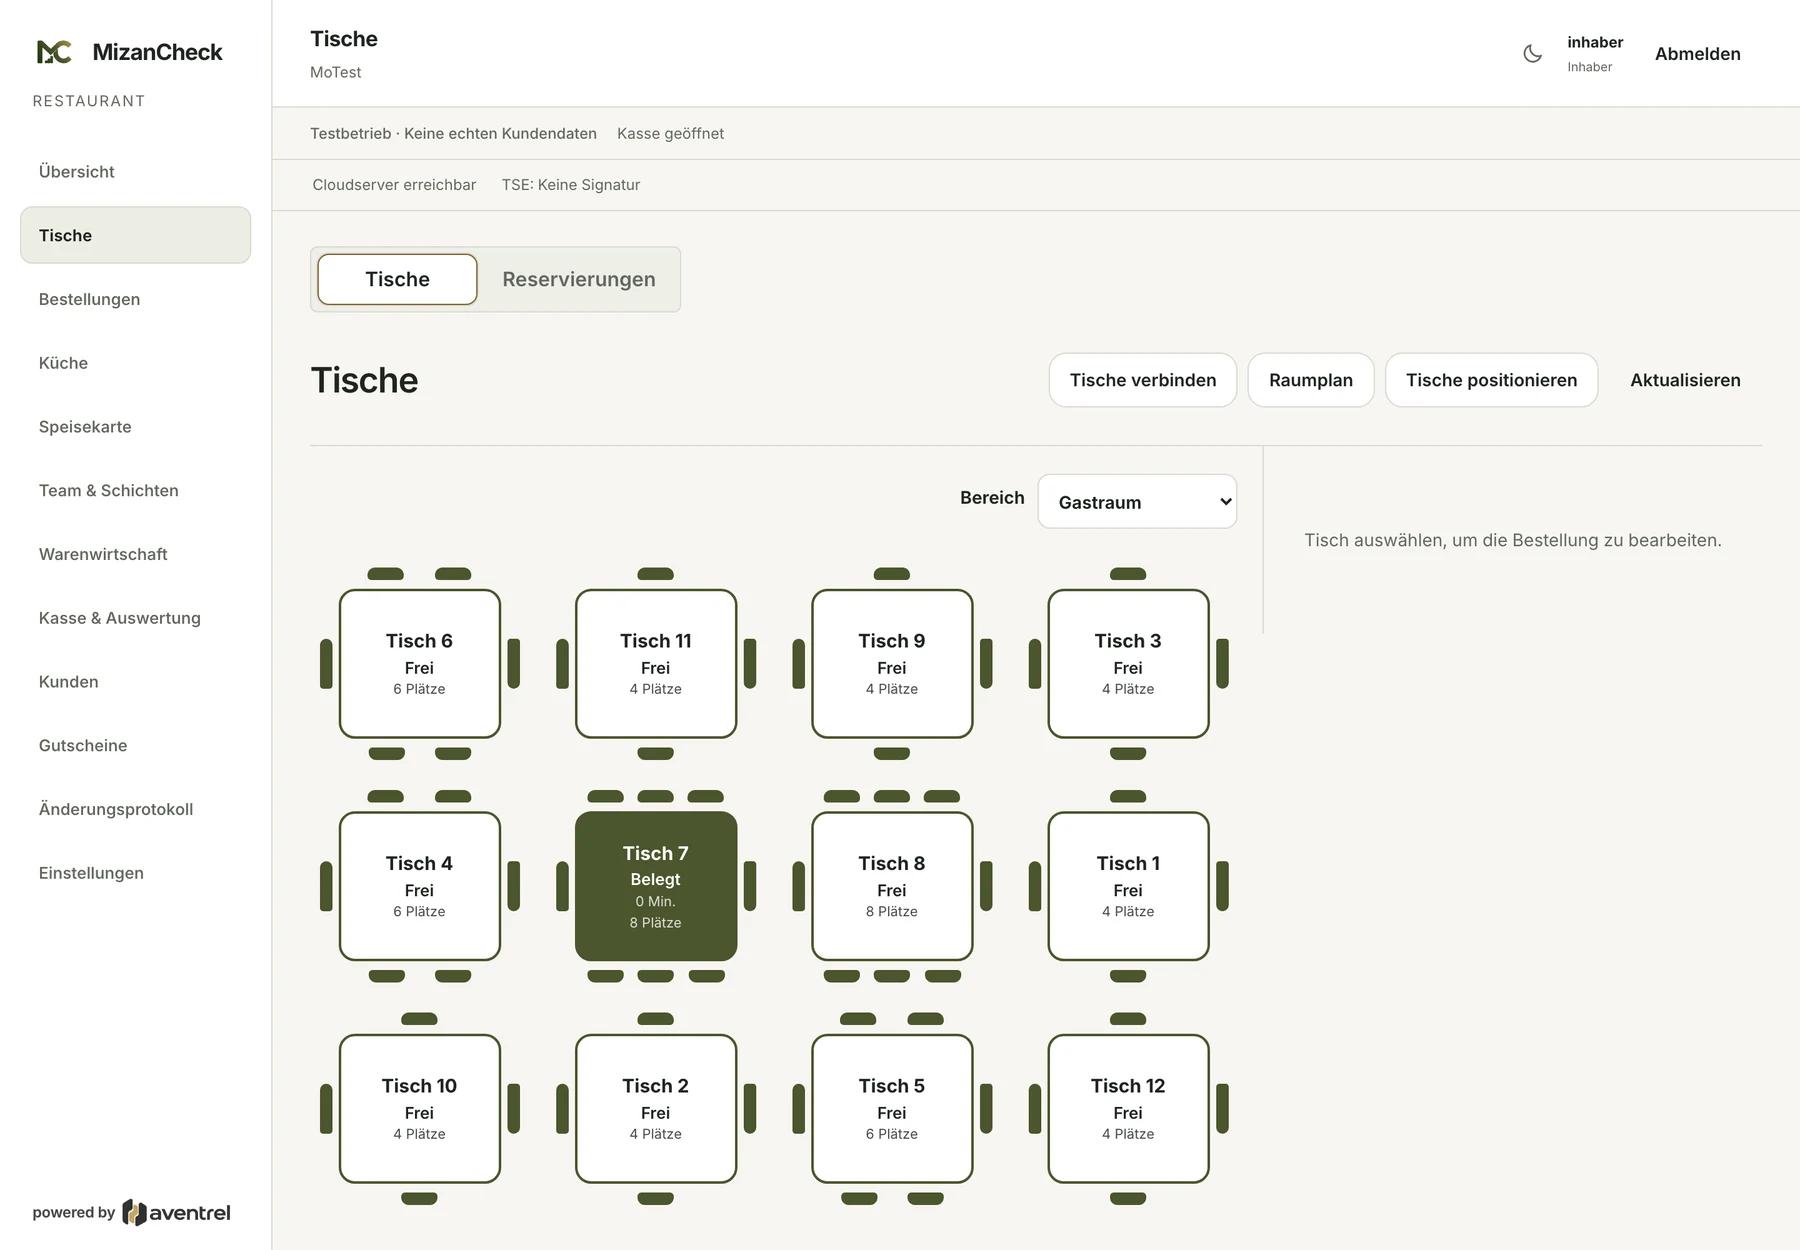Navigate to Team & Schichten

tap(135, 491)
